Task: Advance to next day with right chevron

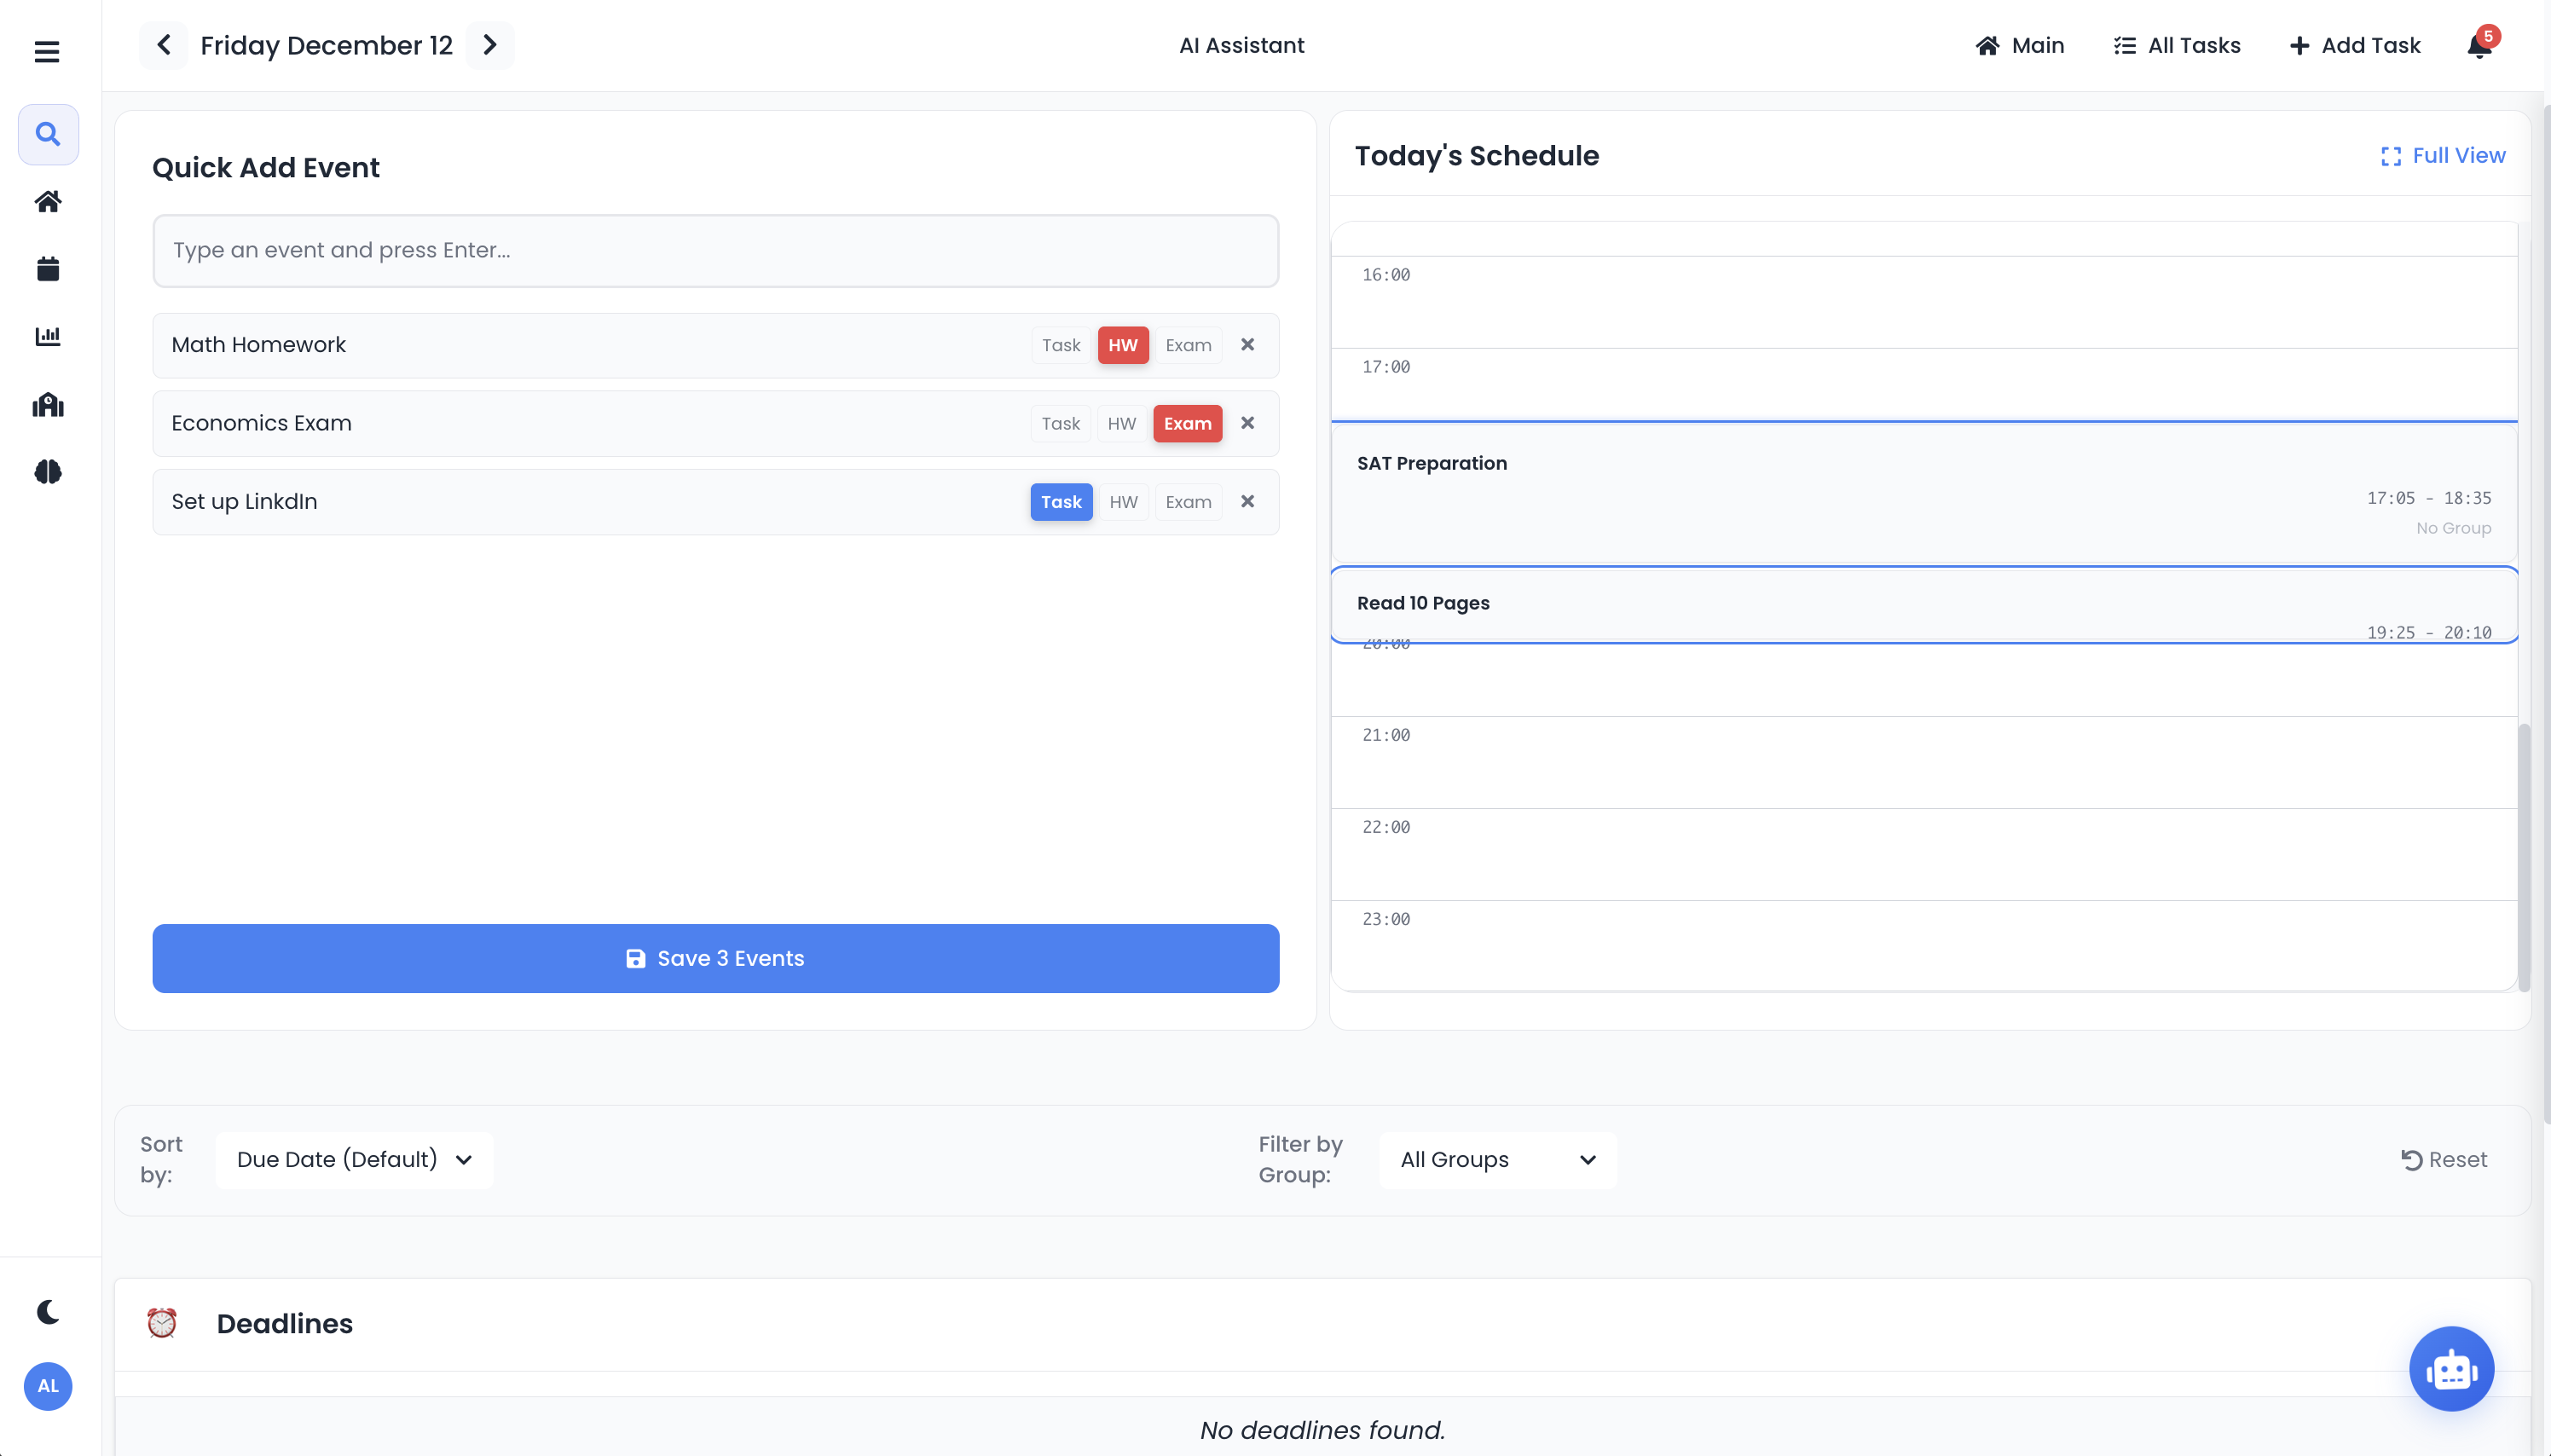Action: point(489,45)
